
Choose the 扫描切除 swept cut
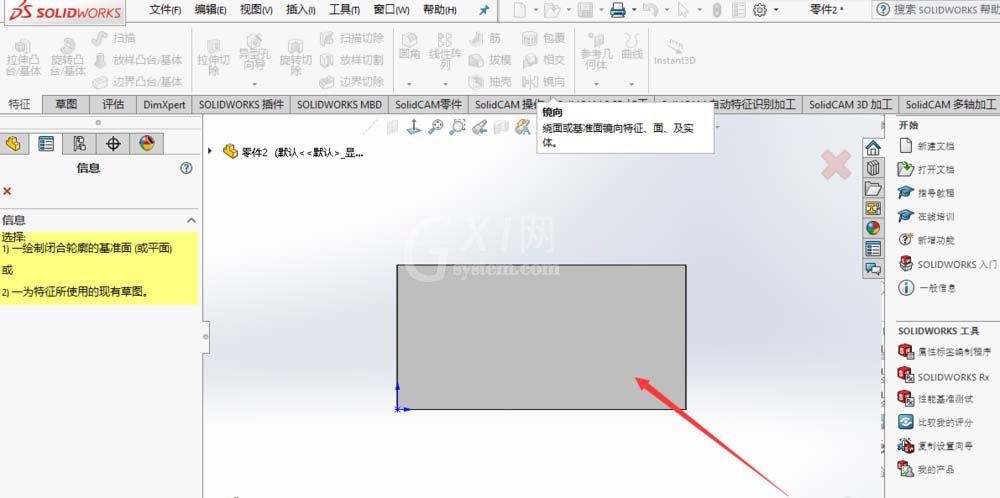tap(352, 38)
